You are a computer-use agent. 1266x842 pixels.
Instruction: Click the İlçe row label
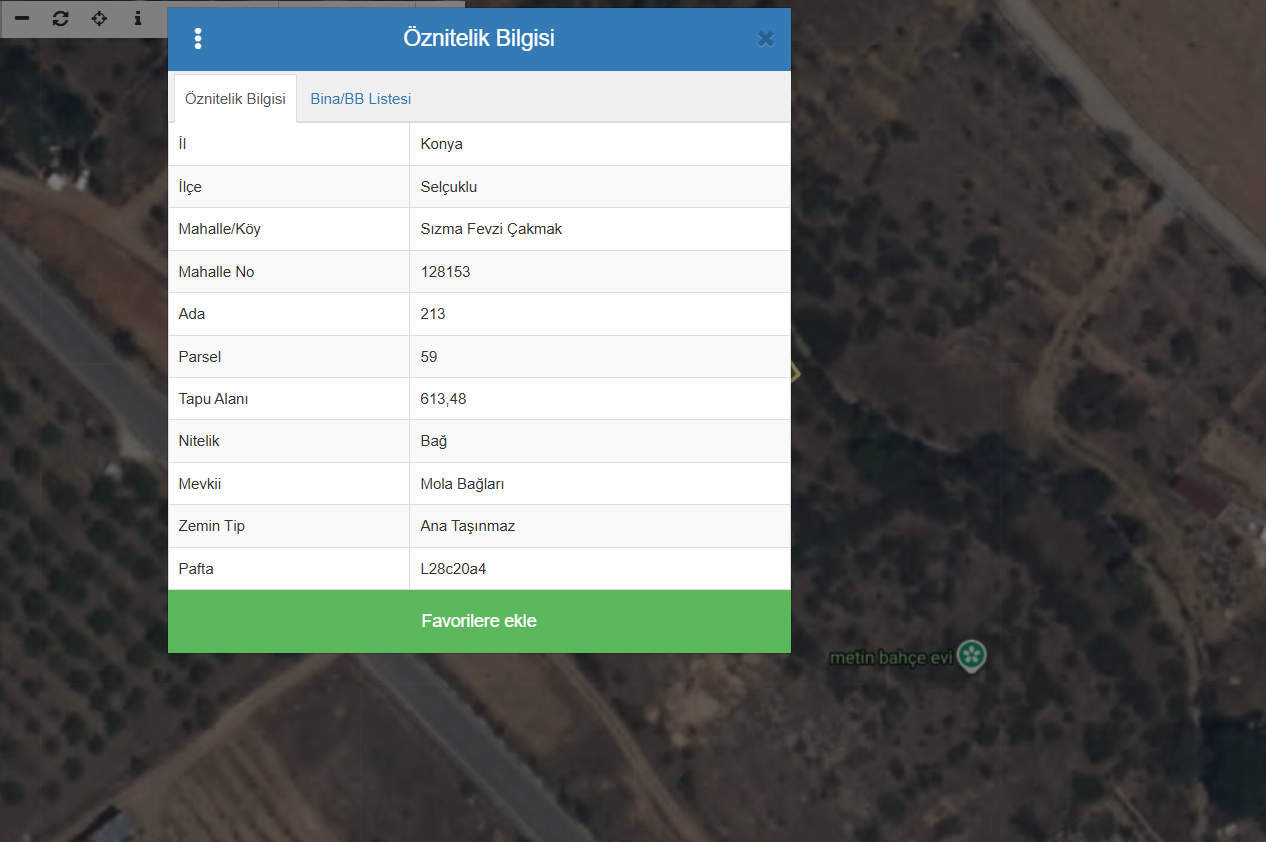190,187
